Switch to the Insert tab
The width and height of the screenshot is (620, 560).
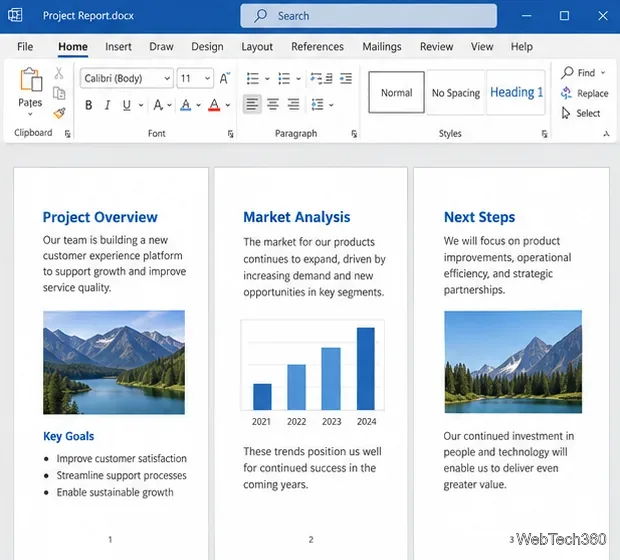point(118,47)
